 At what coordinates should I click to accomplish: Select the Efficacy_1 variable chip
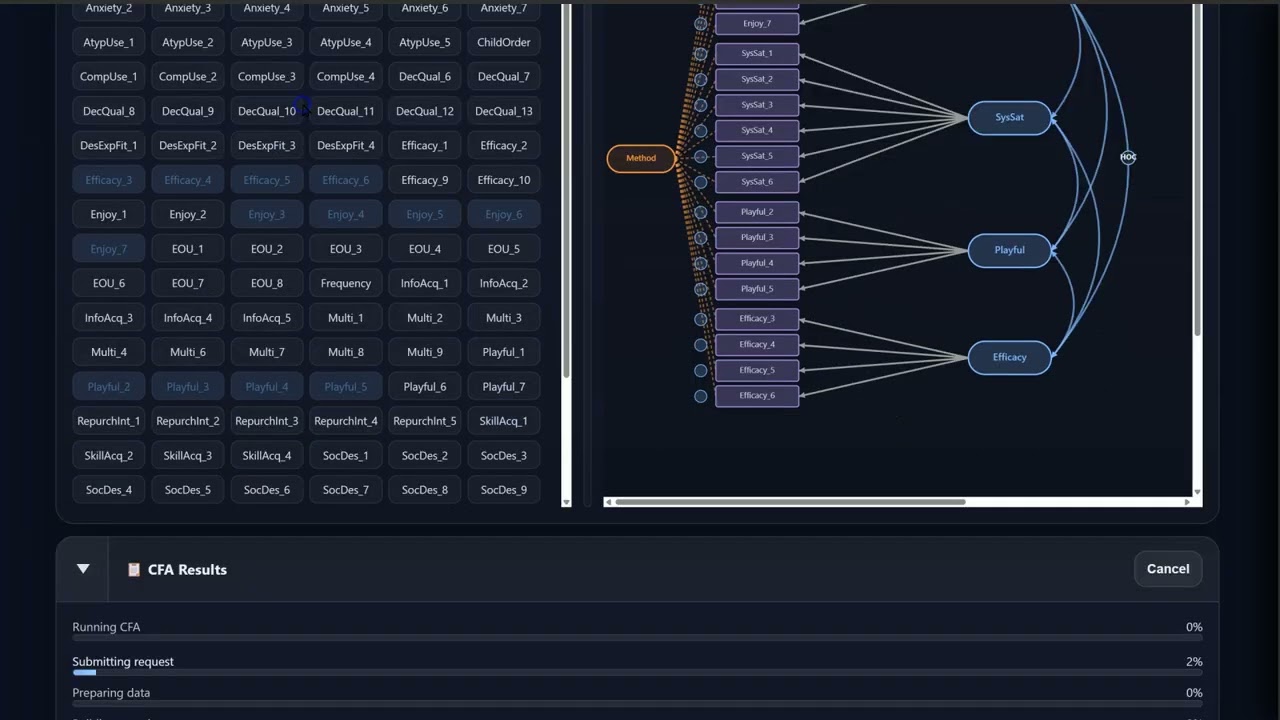pyautogui.click(x=425, y=145)
